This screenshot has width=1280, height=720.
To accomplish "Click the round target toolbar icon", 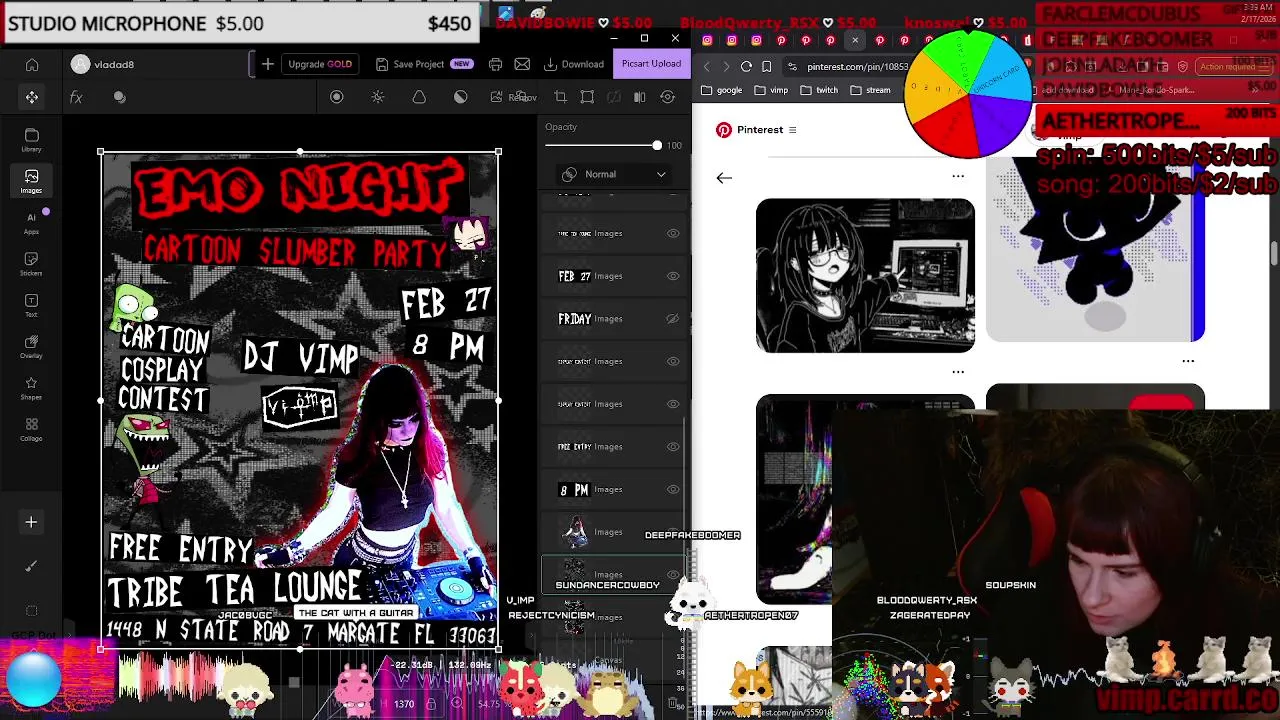I will click(x=337, y=97).
